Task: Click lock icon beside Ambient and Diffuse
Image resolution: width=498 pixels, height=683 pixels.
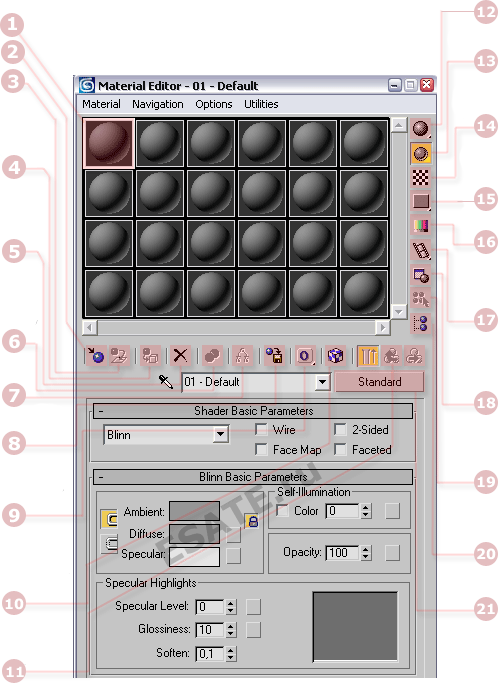Action: coord(252,521)
